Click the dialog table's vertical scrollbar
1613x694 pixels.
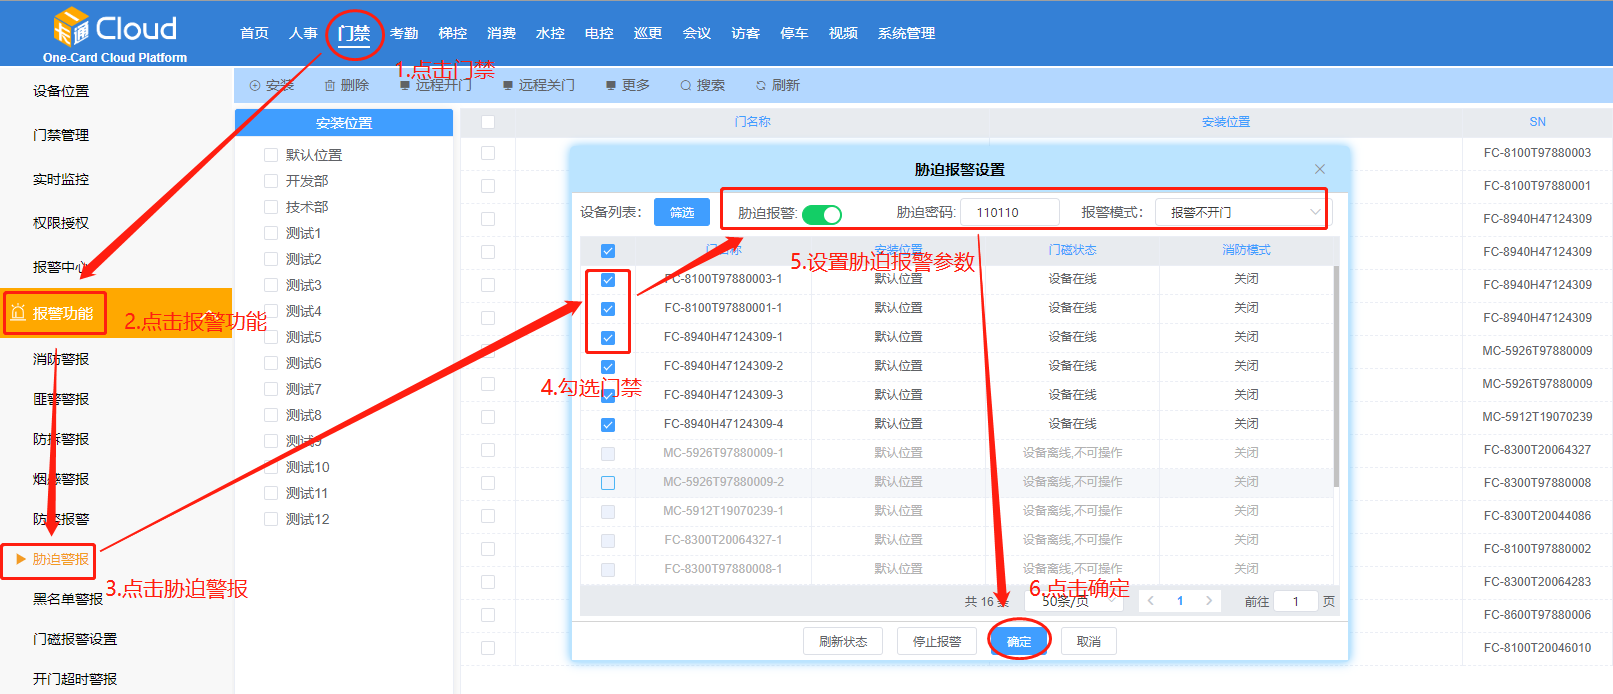[x=1336, y=380]
